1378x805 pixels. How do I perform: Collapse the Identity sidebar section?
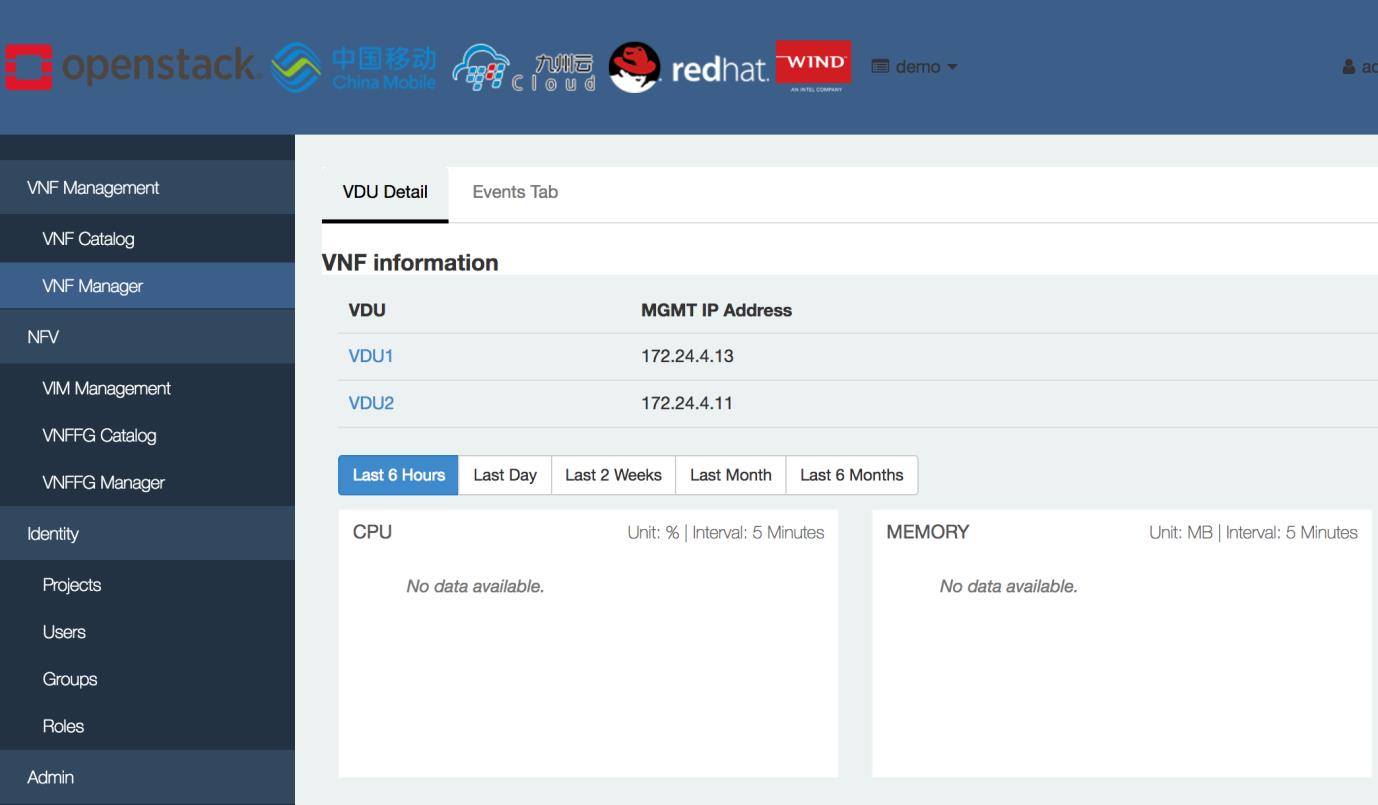52,534
